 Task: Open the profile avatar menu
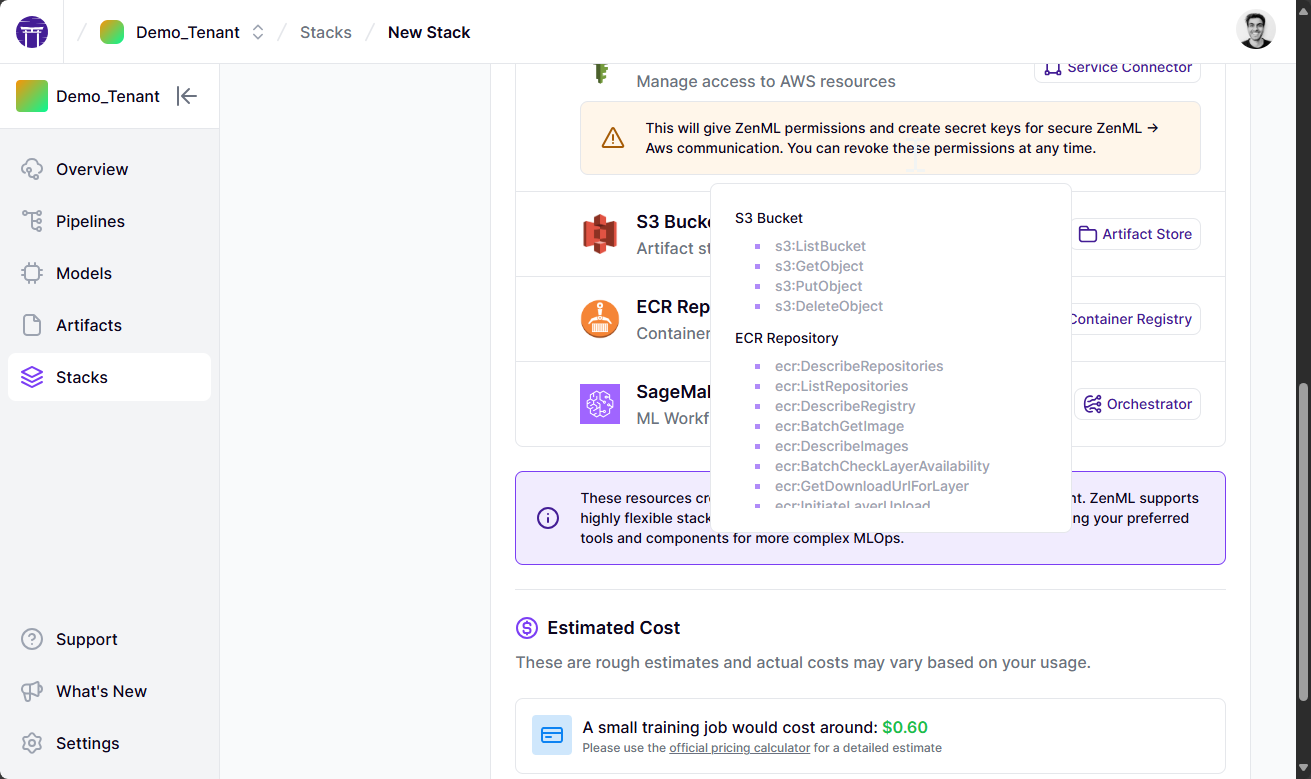click(x=1256, y=29)
